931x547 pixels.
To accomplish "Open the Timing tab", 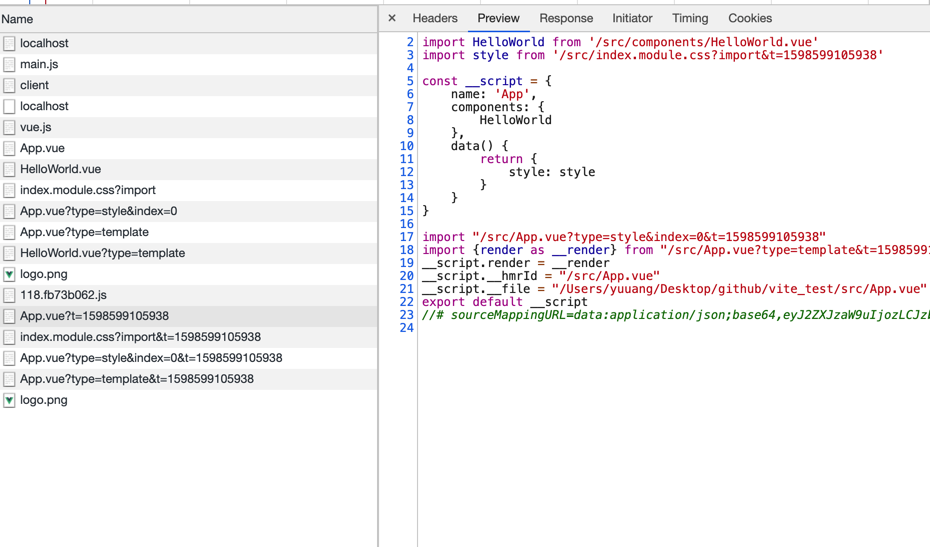I will coord(690,18).
